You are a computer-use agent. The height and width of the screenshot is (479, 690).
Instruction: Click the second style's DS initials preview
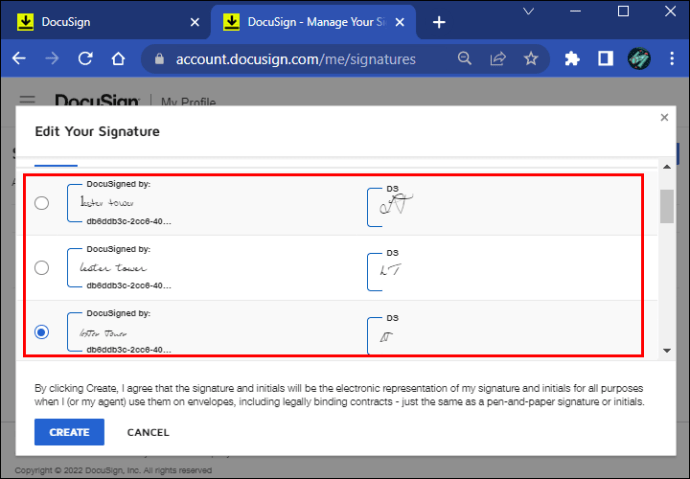[x=385, y=270]
